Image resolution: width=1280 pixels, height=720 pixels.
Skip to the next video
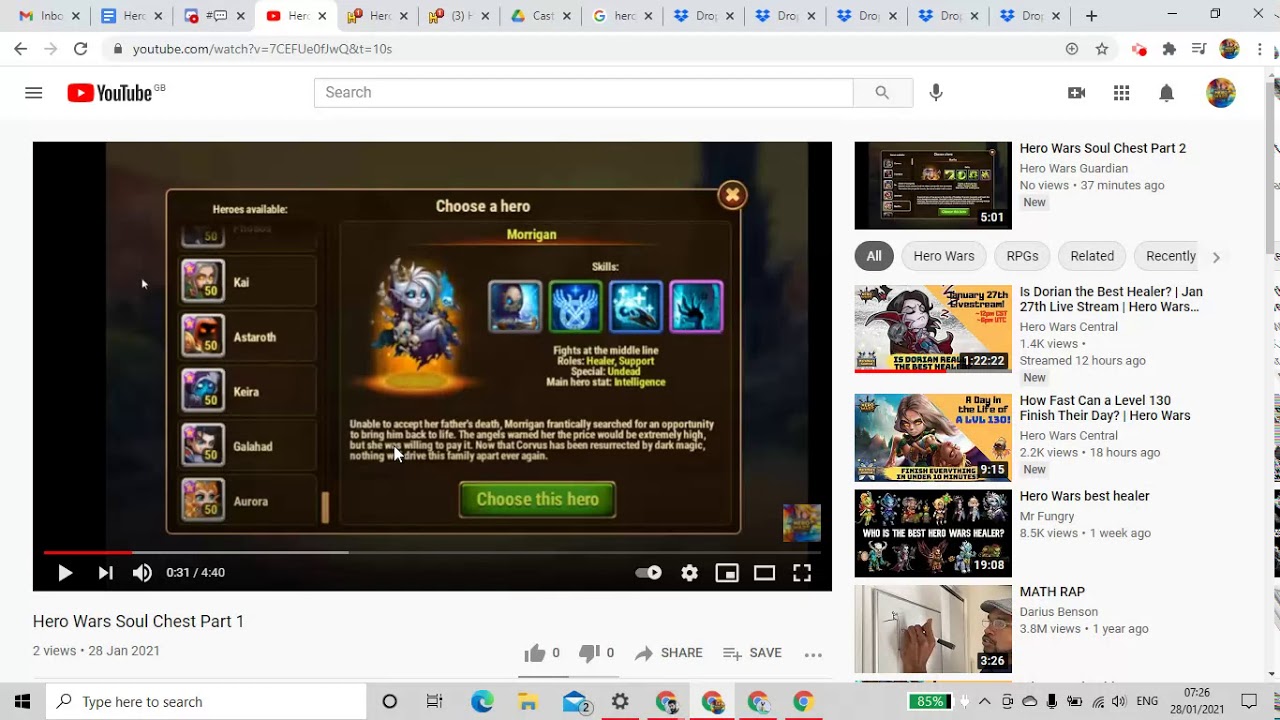click(x=105, y=573)
